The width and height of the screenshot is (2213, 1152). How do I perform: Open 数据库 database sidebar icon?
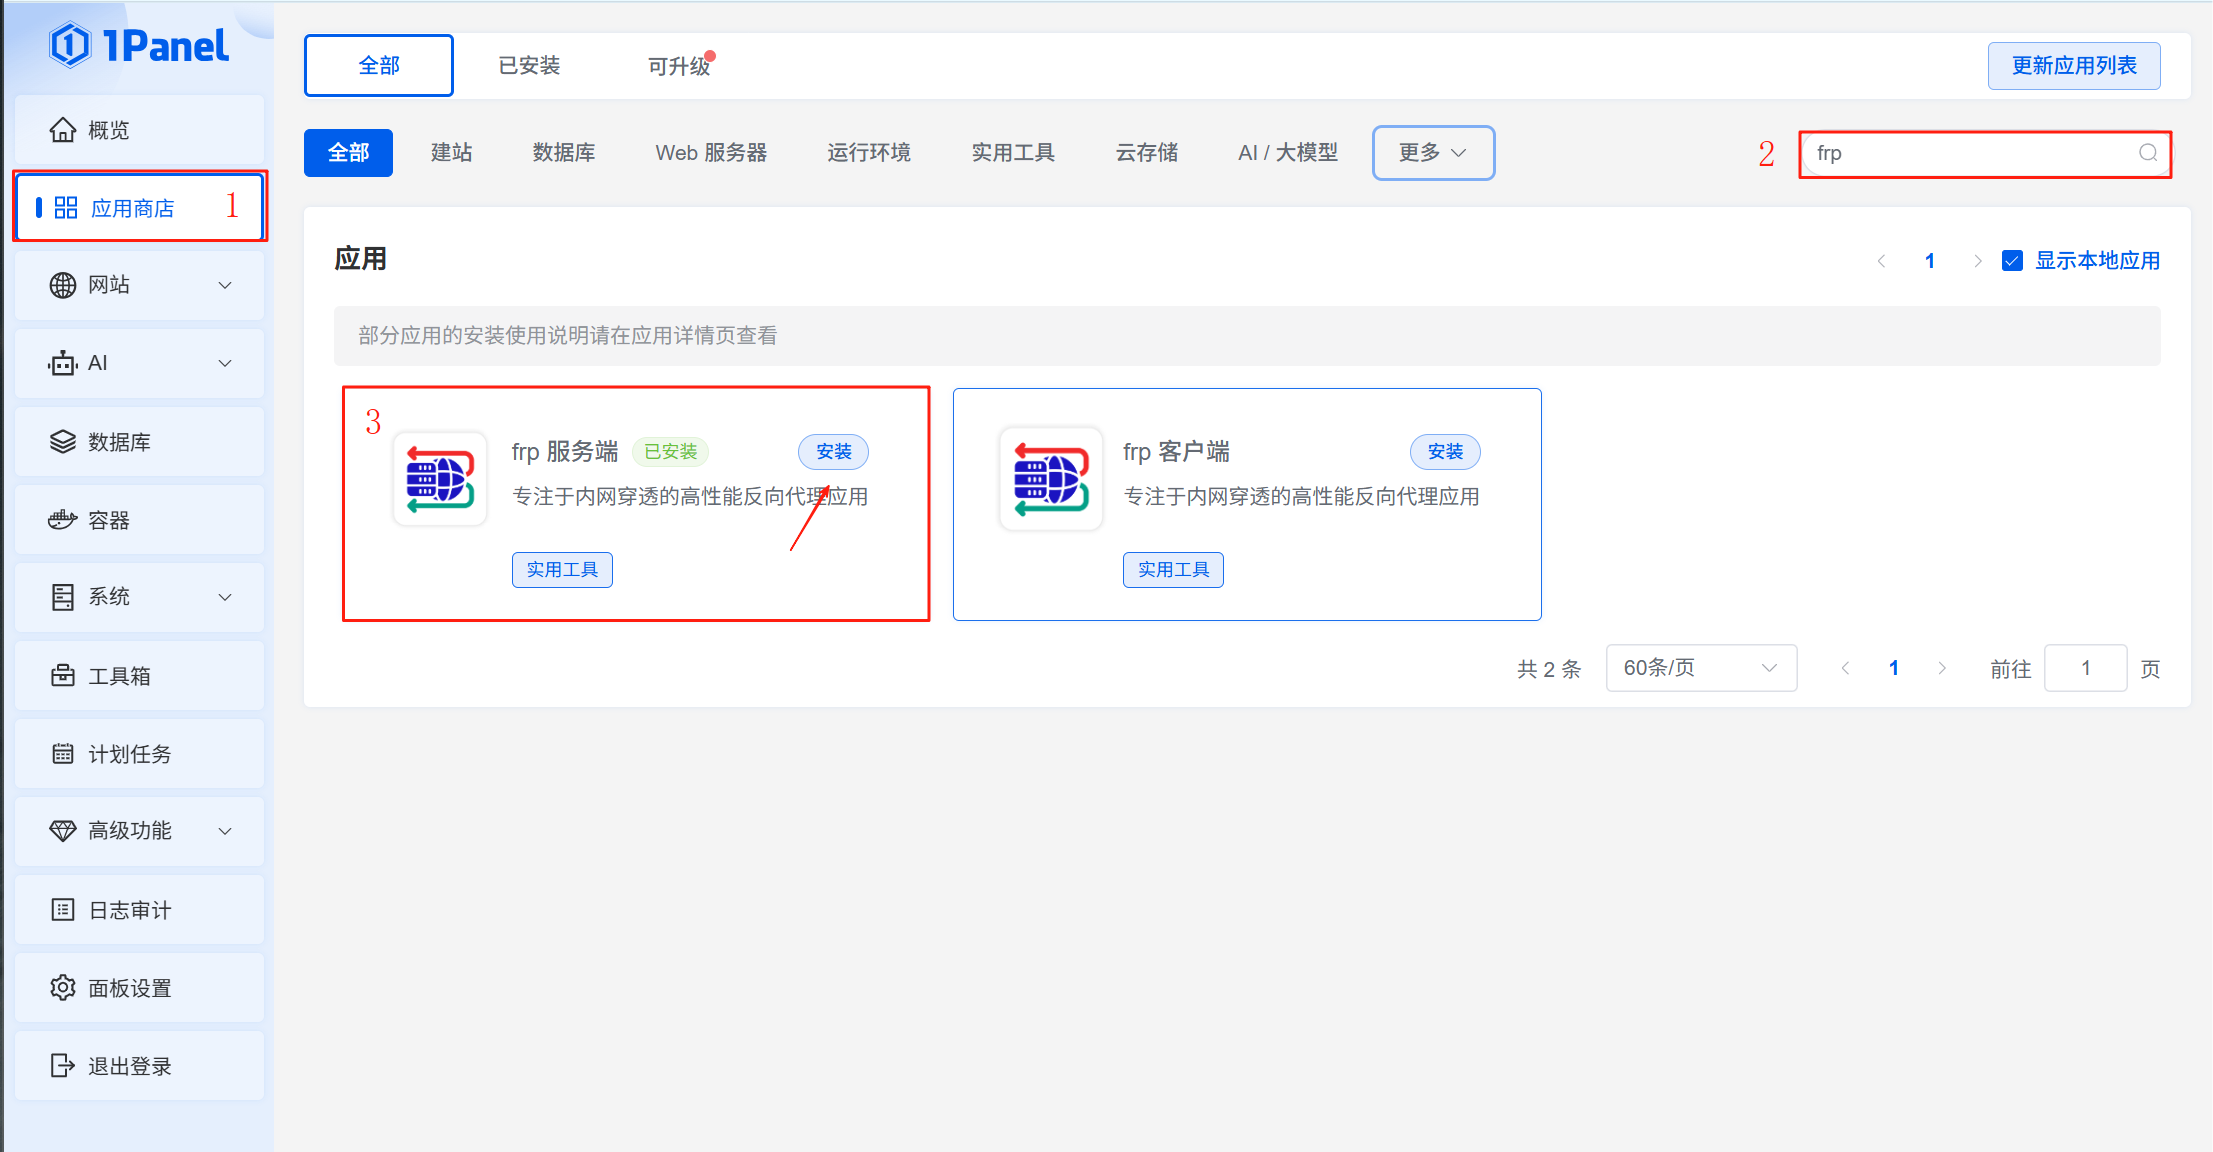(63, 442)
